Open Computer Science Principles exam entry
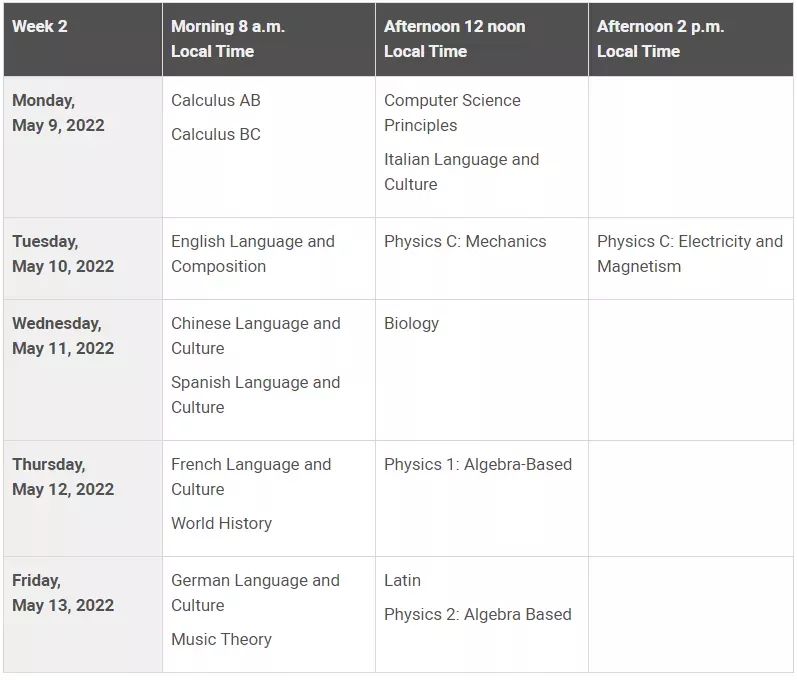 (452, 113)
